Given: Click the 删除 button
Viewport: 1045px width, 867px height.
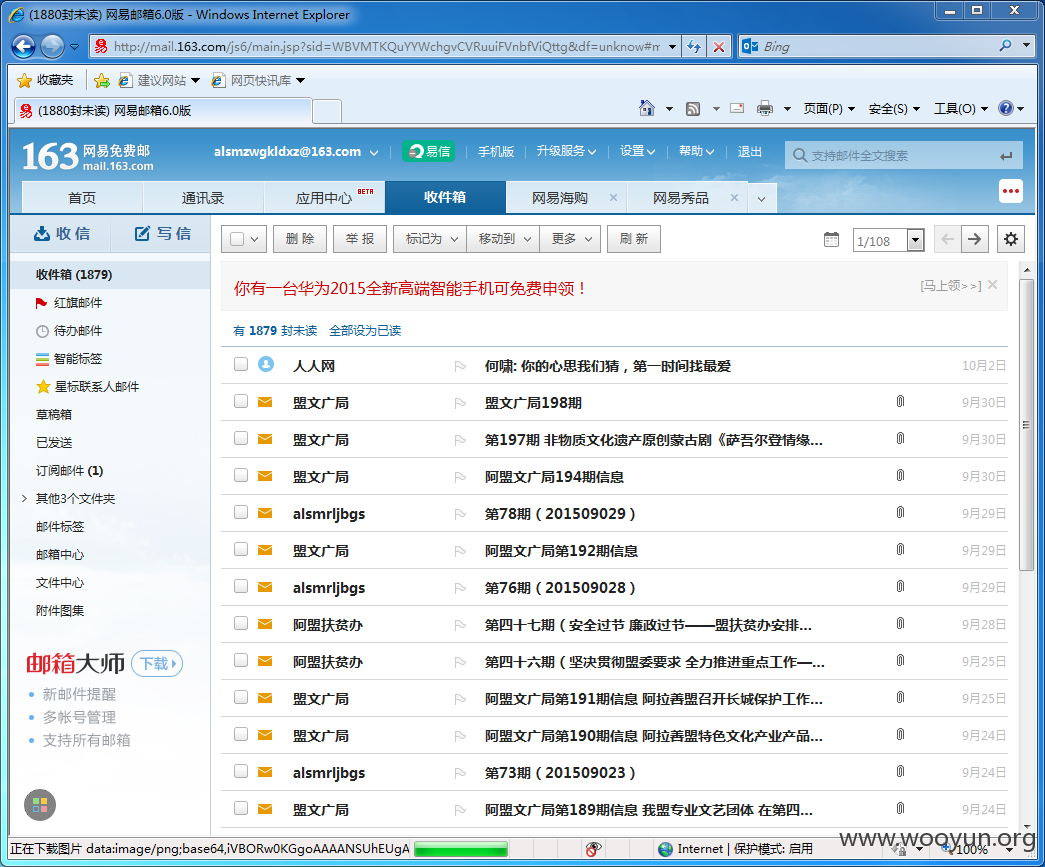Looking at the screenshot, I should coord(300,239).
